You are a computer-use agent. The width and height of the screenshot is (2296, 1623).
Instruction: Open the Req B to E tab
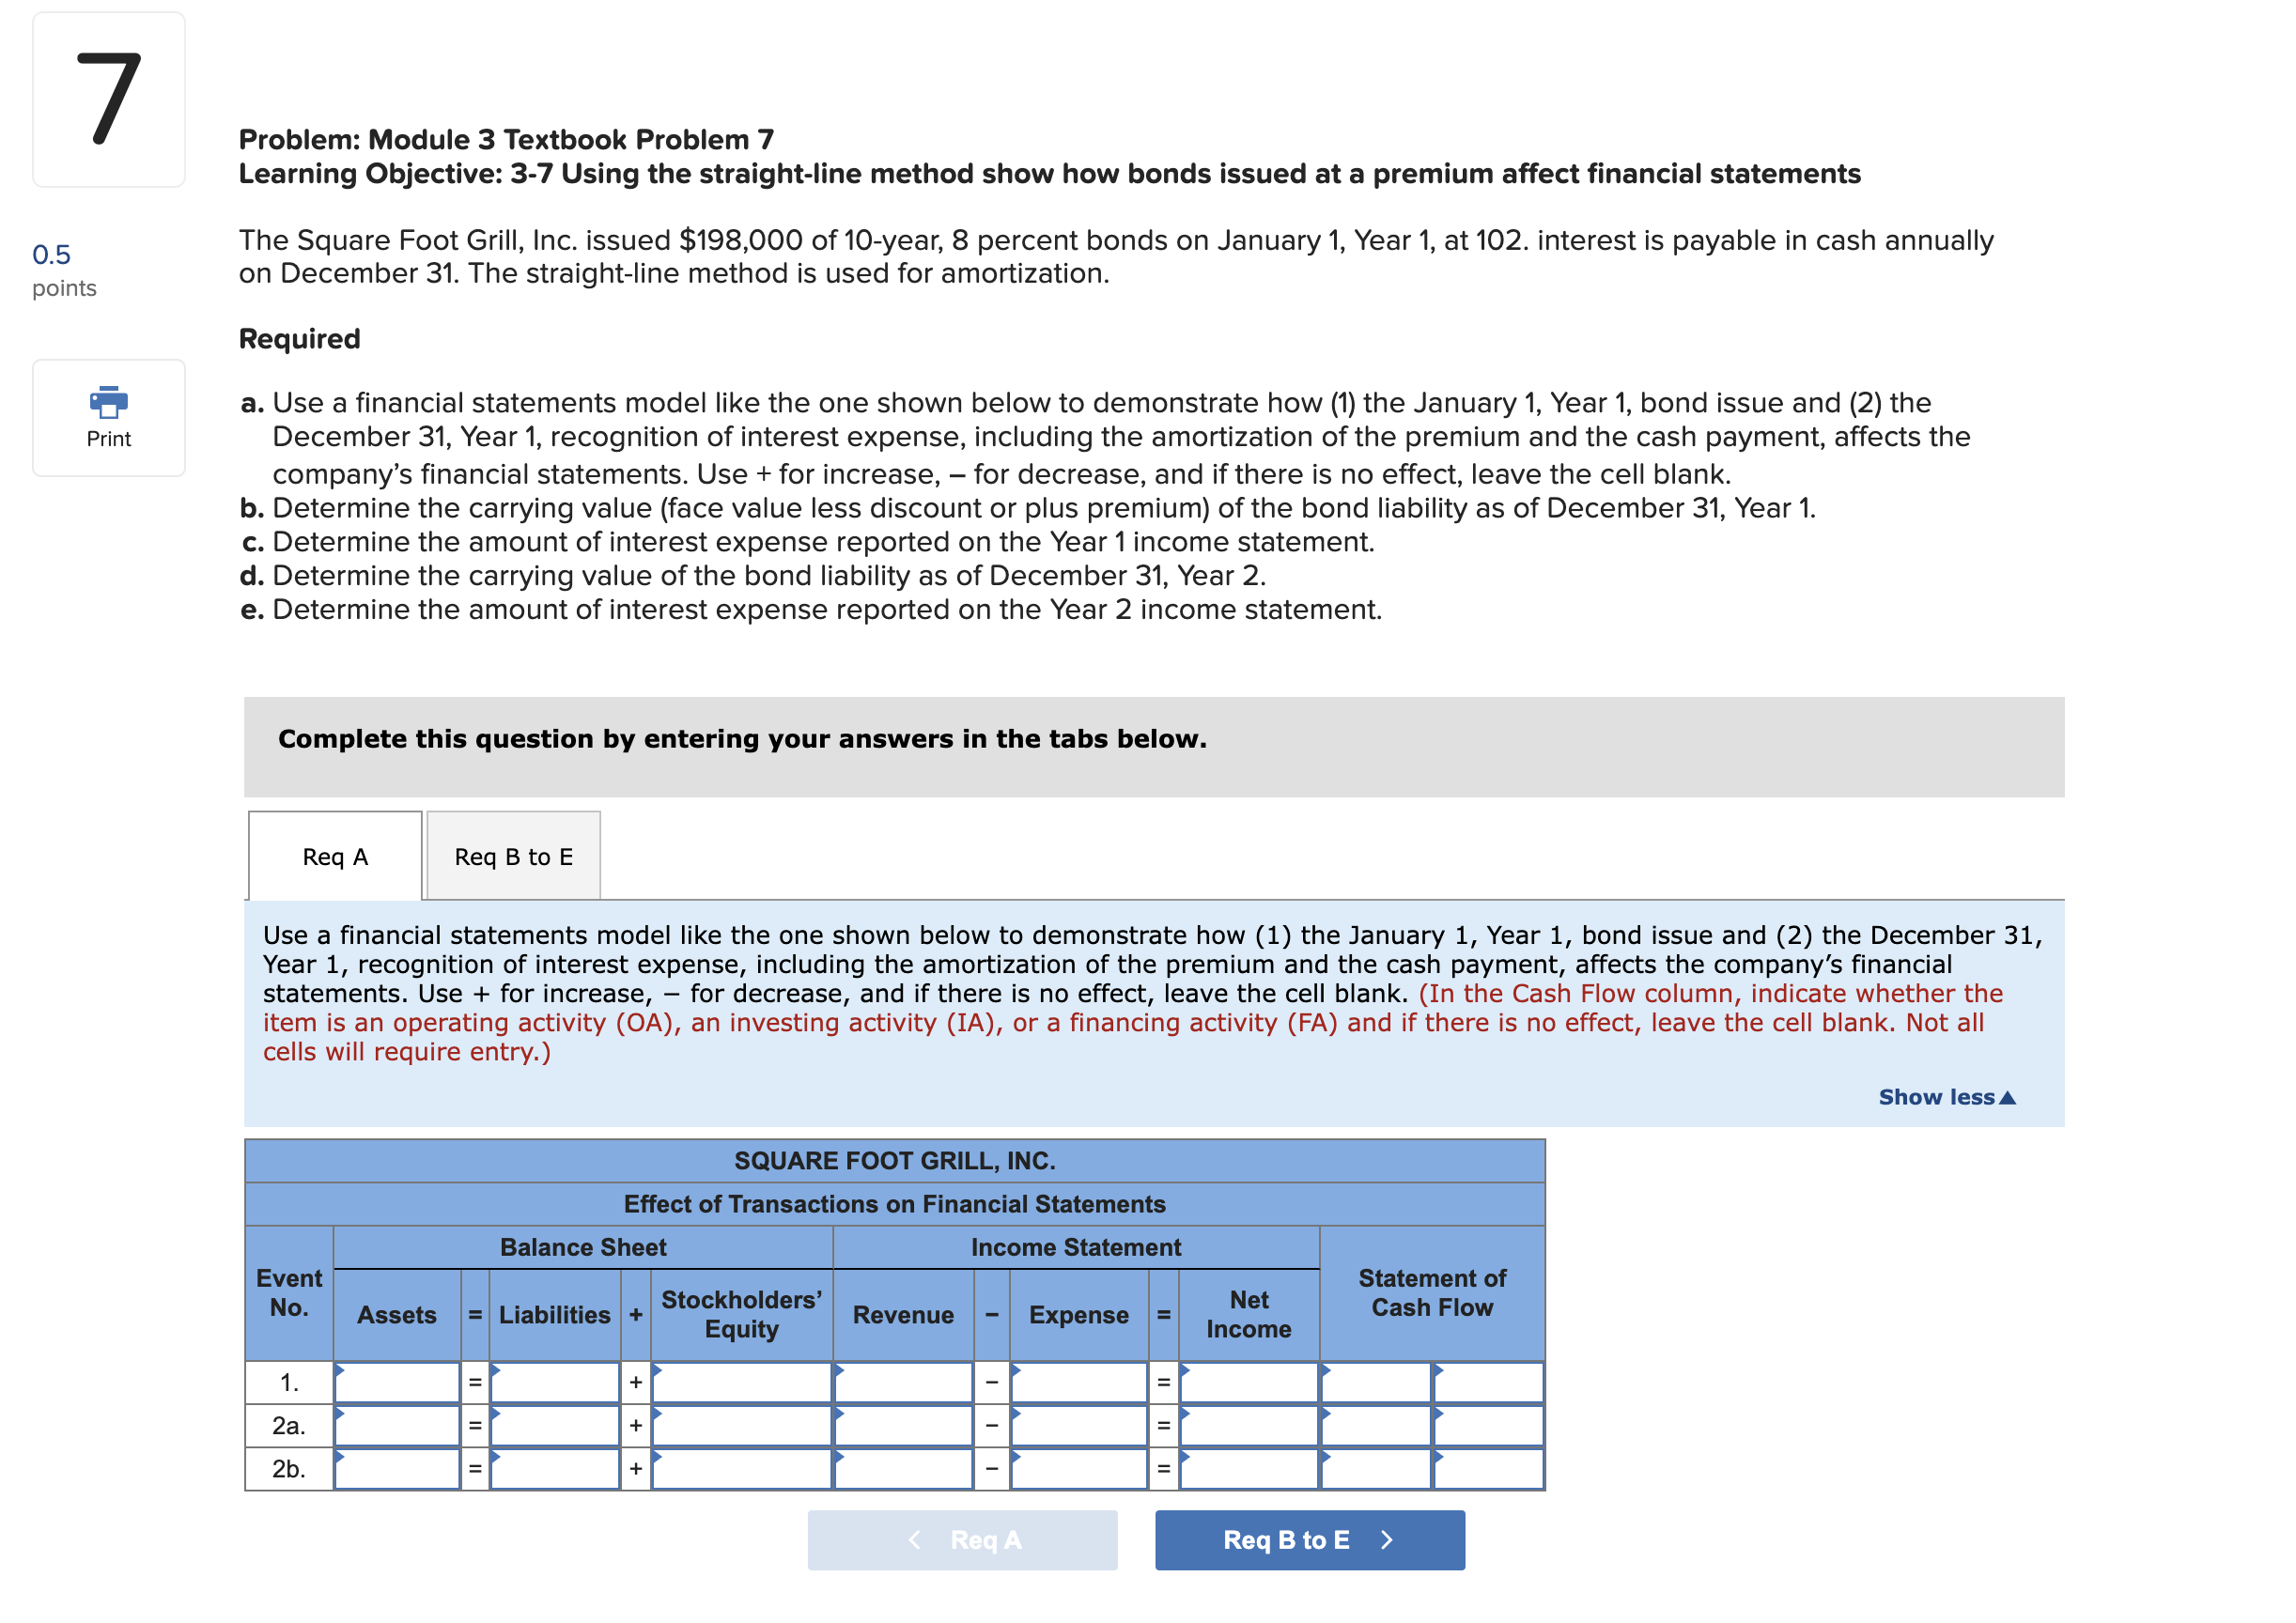(x=513, y=857)
